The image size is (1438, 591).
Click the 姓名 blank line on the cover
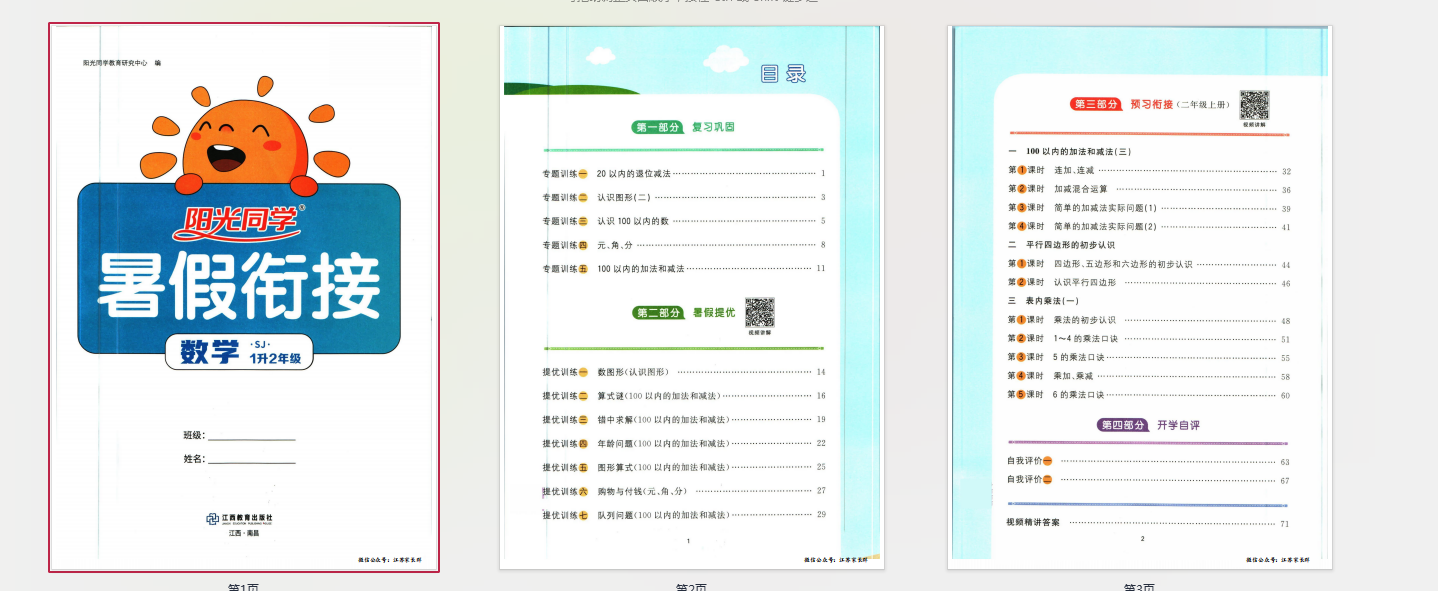[x=251, y=459]
